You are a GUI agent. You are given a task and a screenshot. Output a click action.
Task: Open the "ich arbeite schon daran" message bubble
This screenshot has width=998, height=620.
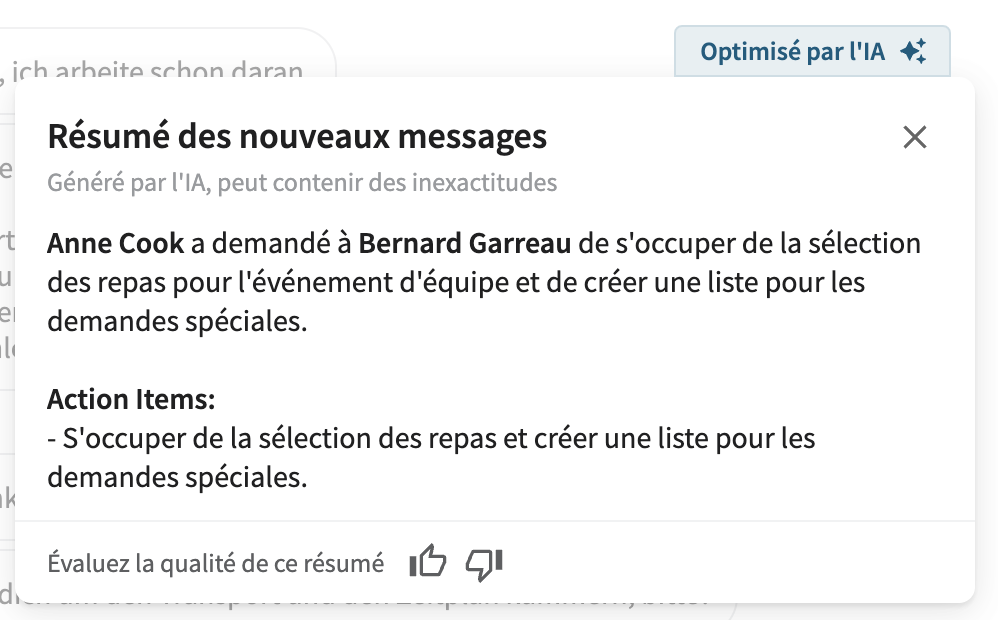tap(160, 72)
